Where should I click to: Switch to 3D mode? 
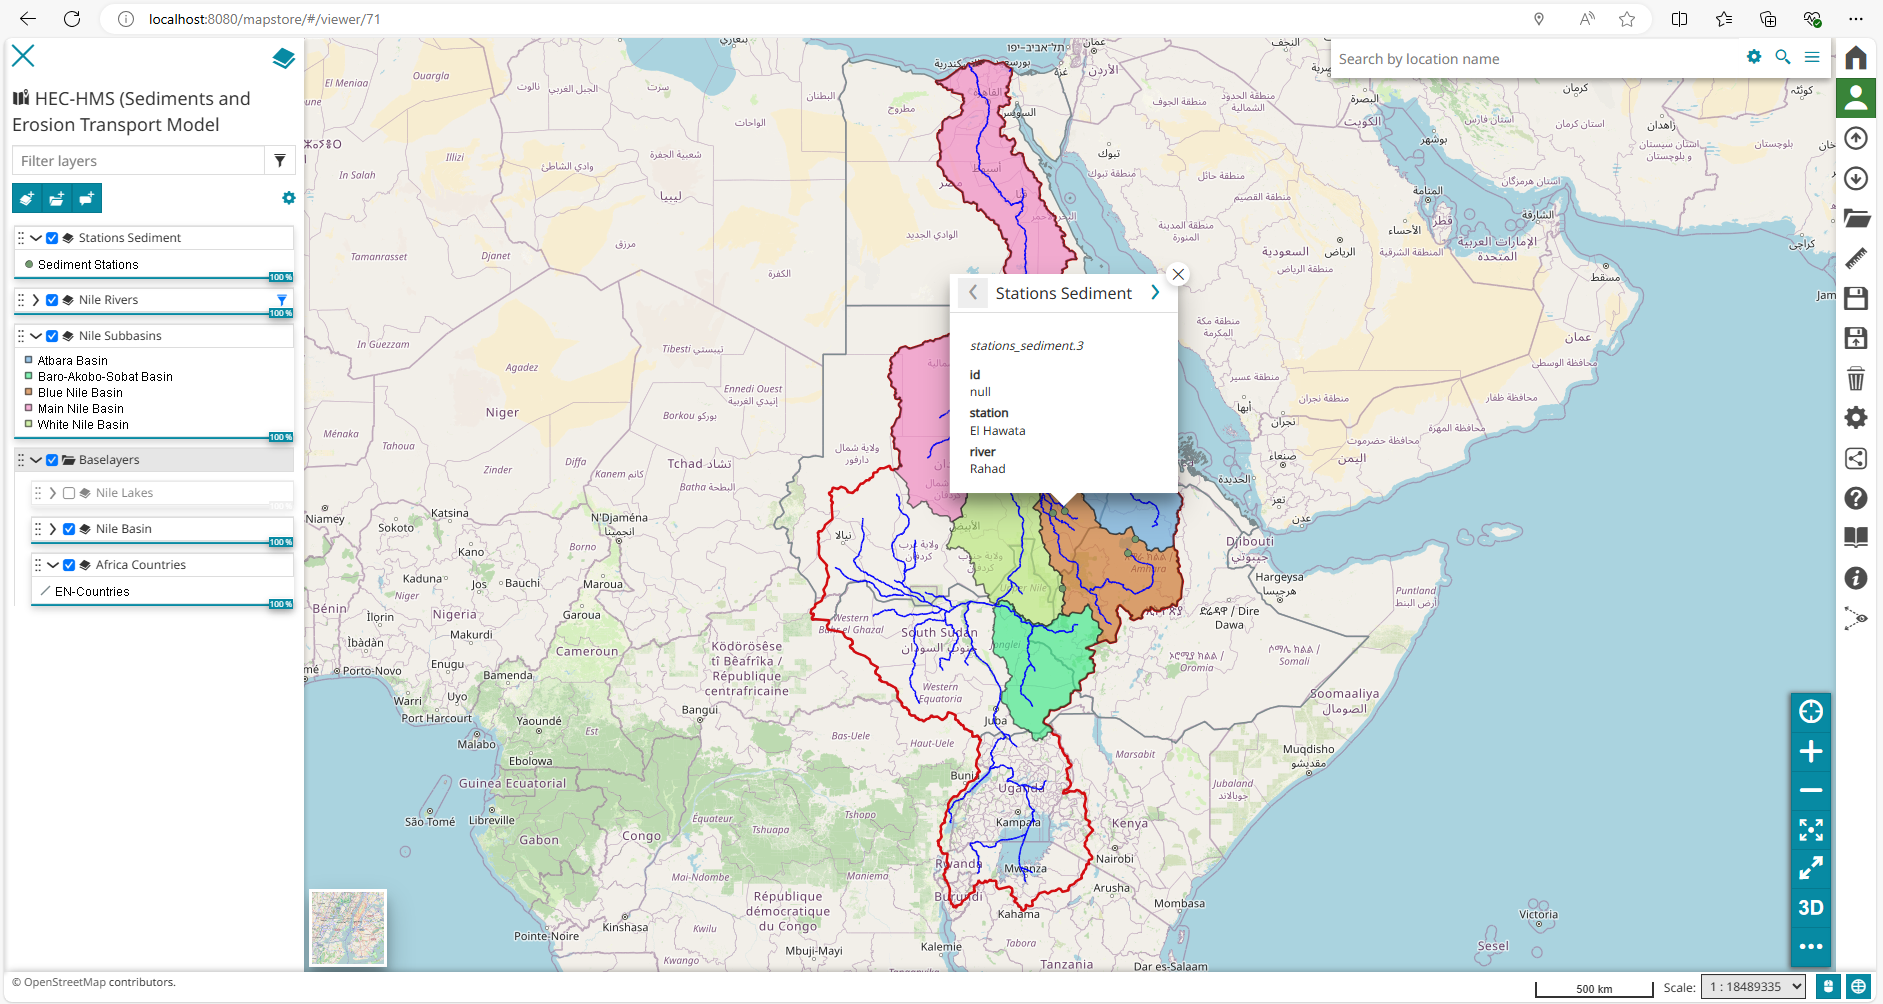[1811, 907]
